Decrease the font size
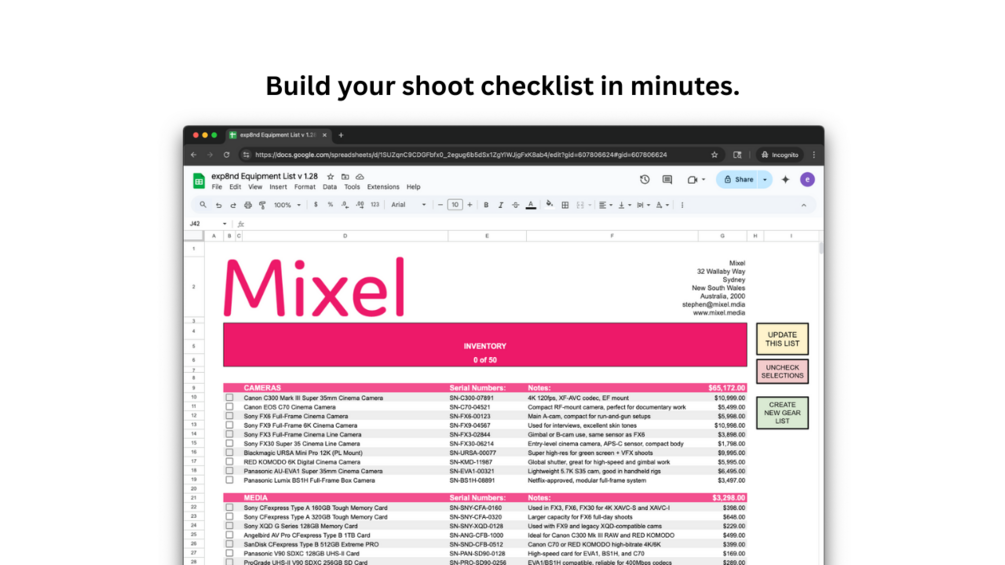The height and width of the screenshot is (565, 1005). click(440, 205)
